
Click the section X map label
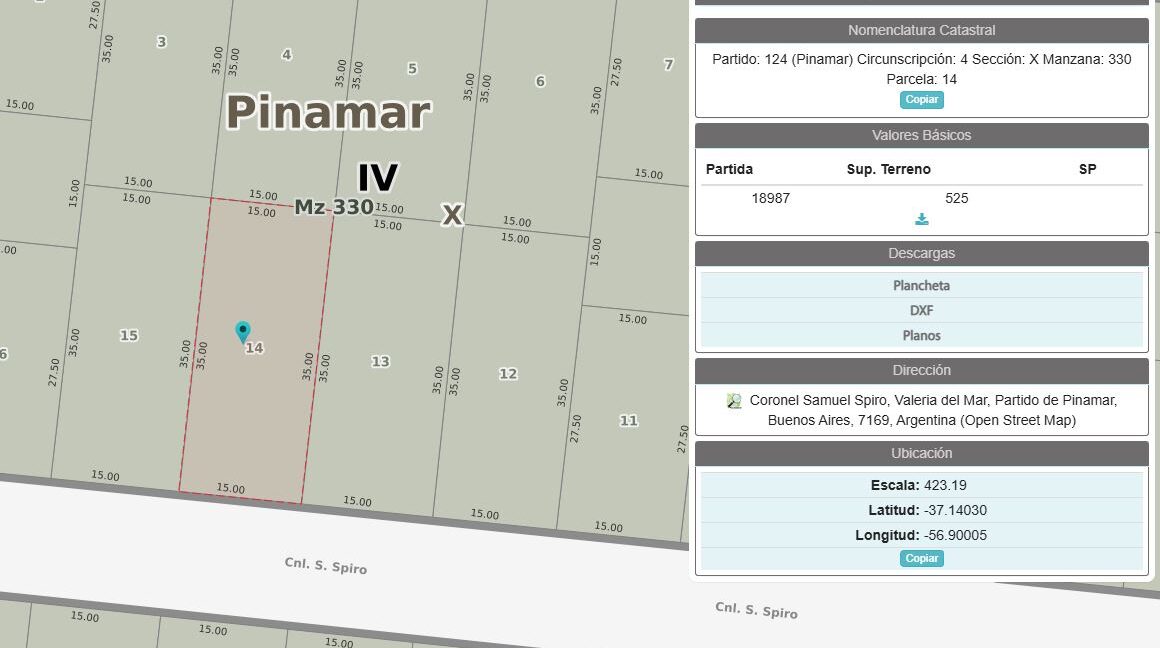pos(452,215)
